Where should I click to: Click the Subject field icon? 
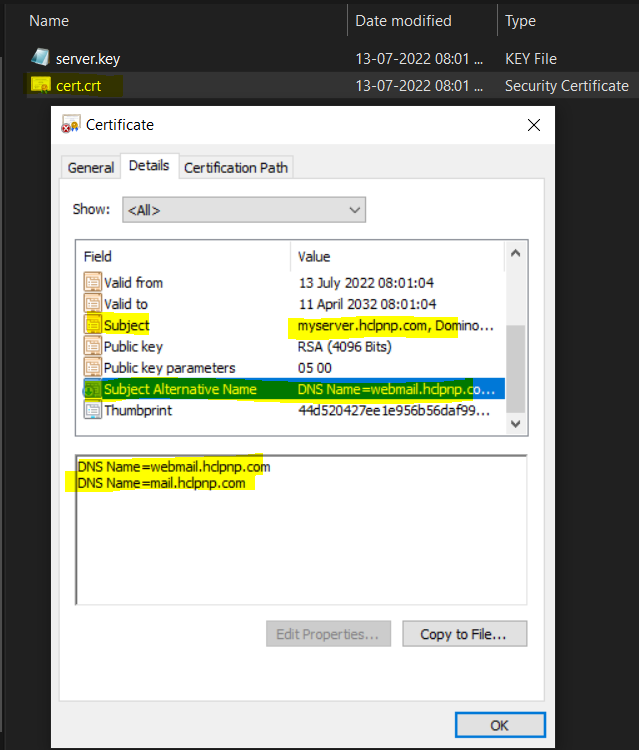point(93,326)
